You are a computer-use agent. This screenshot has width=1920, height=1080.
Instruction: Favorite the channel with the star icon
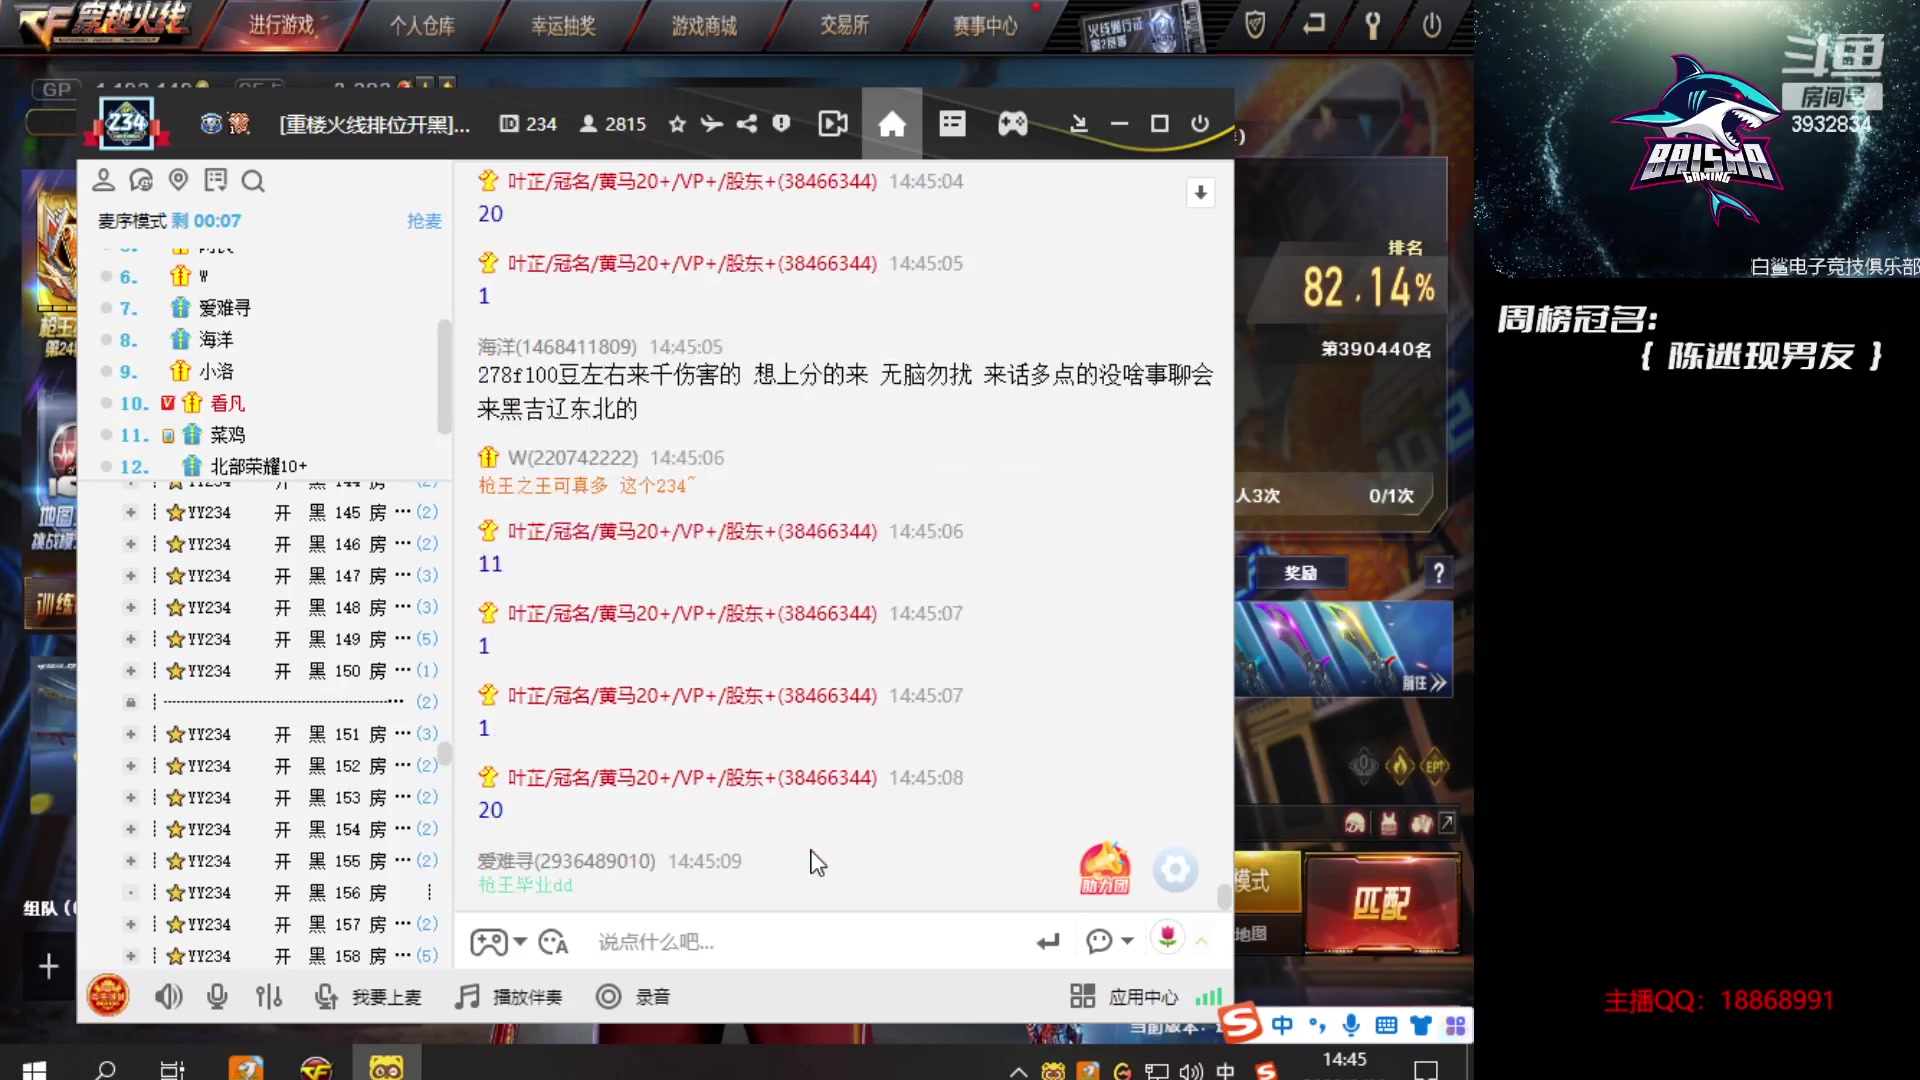pos(677,124)
